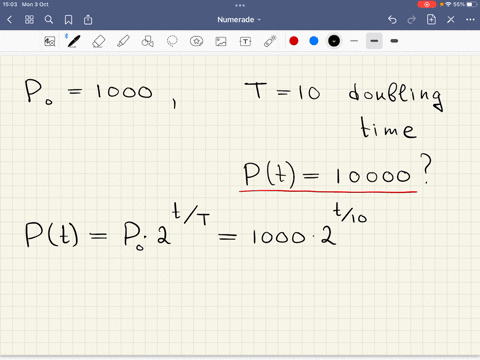Open the elements/stickers tool

click(196, 41)
